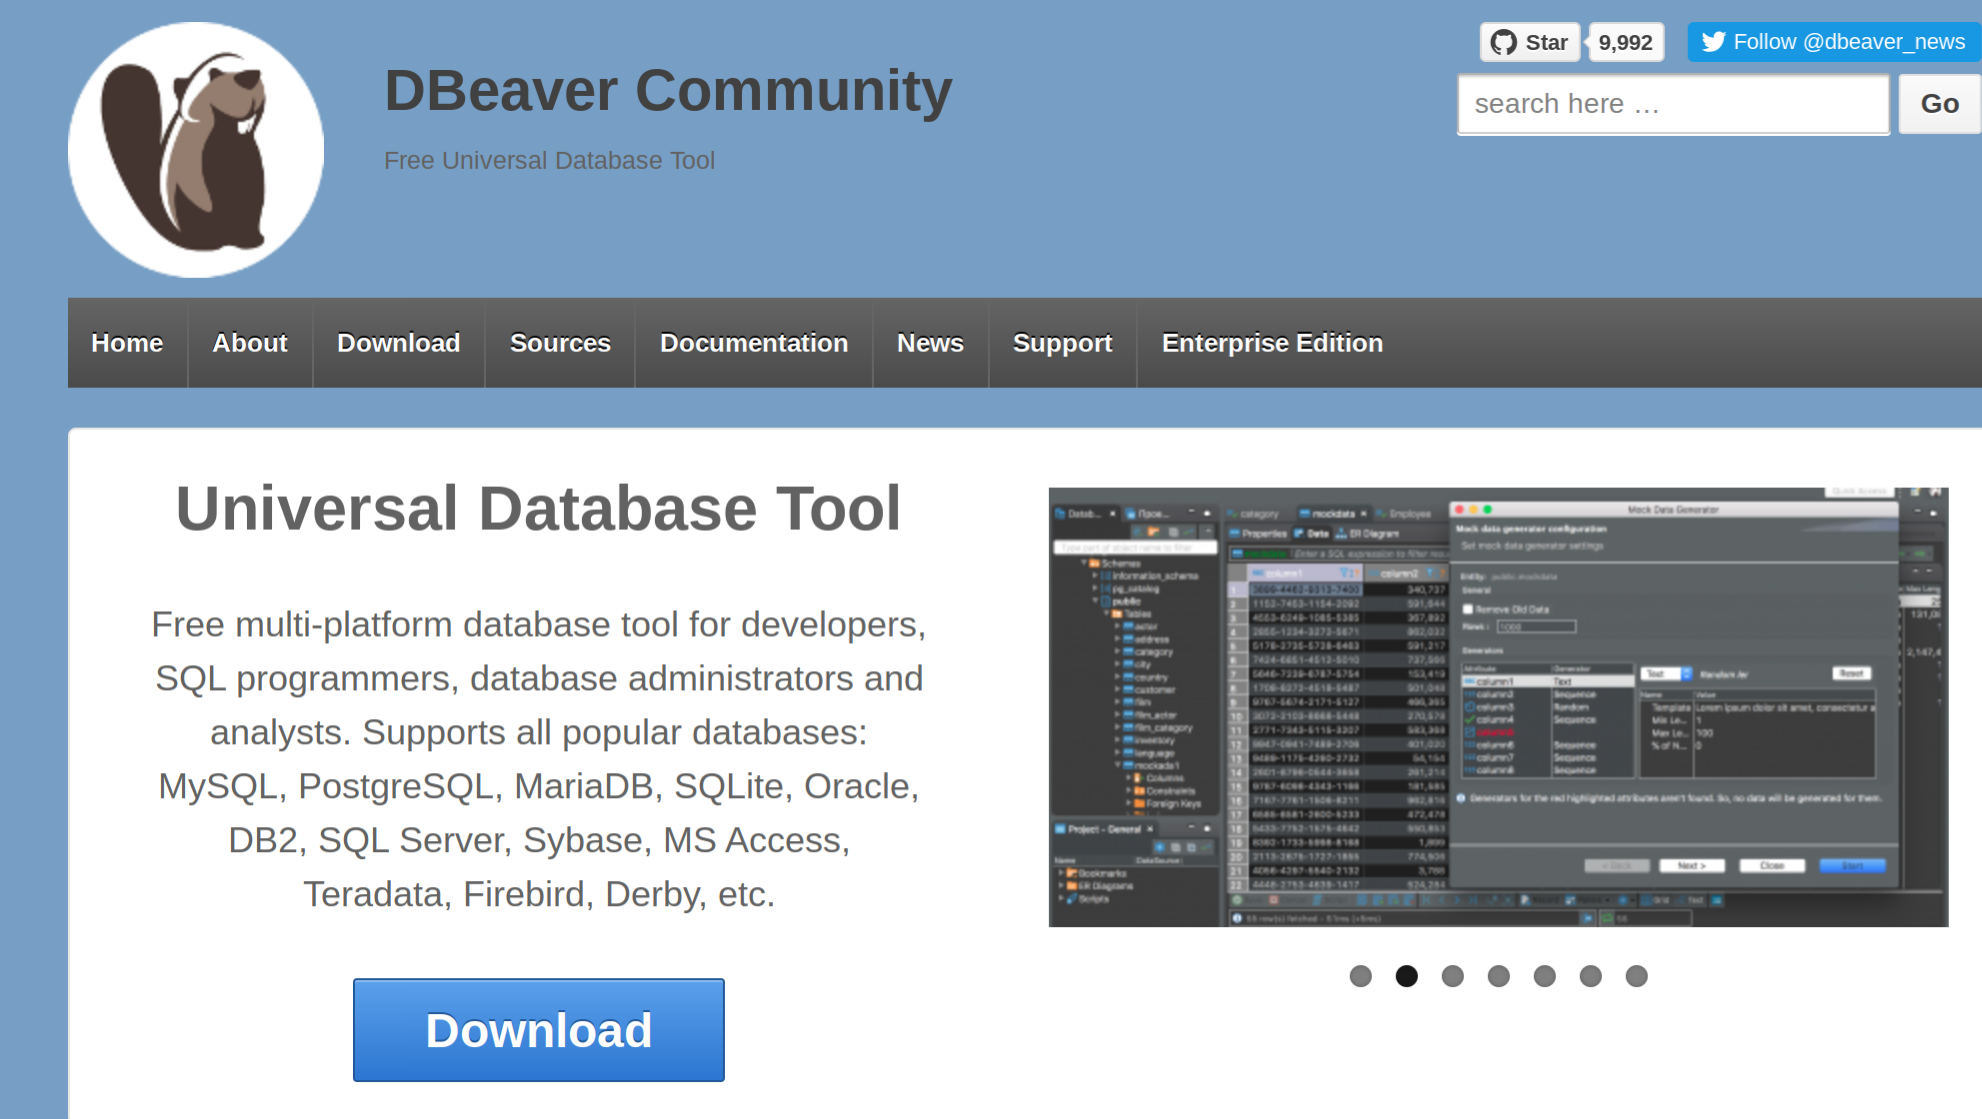Open the Home menu item
This screenshot has width=1982, height=1119.
(x=127, y=343)
